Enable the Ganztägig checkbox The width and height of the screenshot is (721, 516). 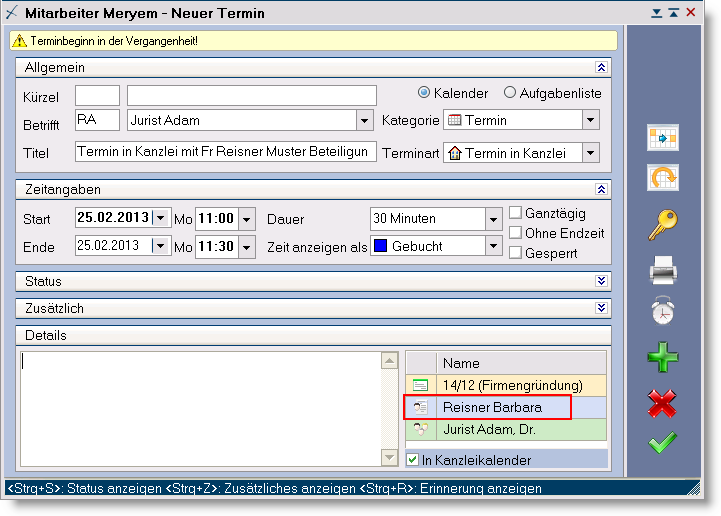point(516,213)
